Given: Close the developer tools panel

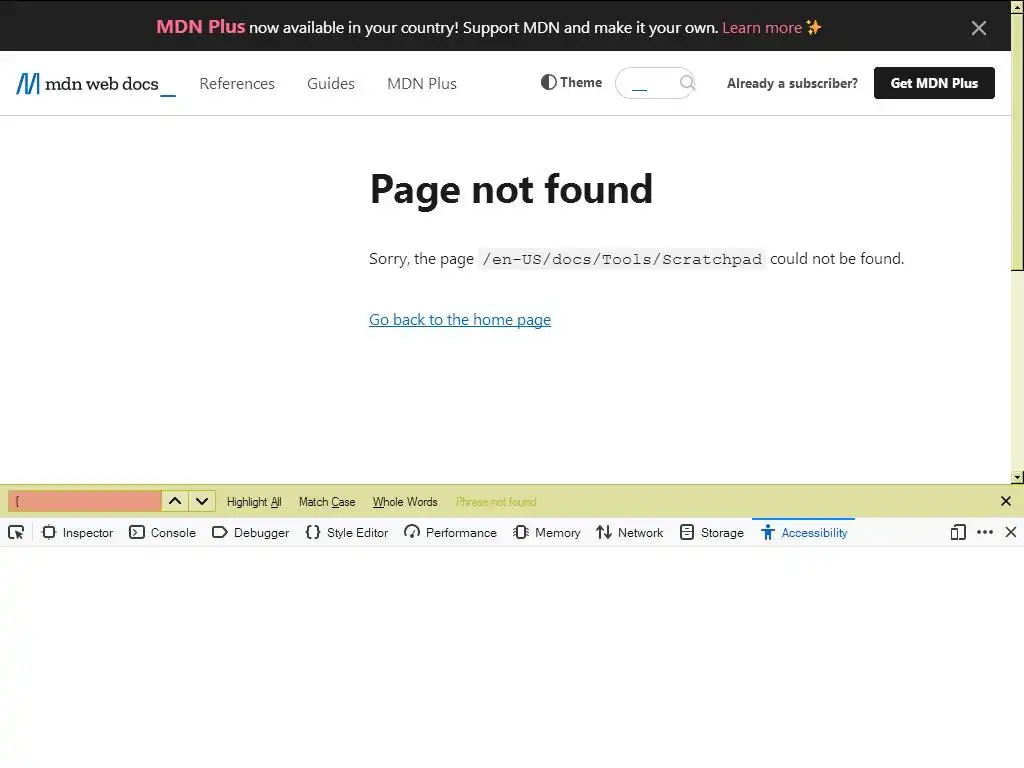Looking at the screenshot, I should (x=1011, y=532).
